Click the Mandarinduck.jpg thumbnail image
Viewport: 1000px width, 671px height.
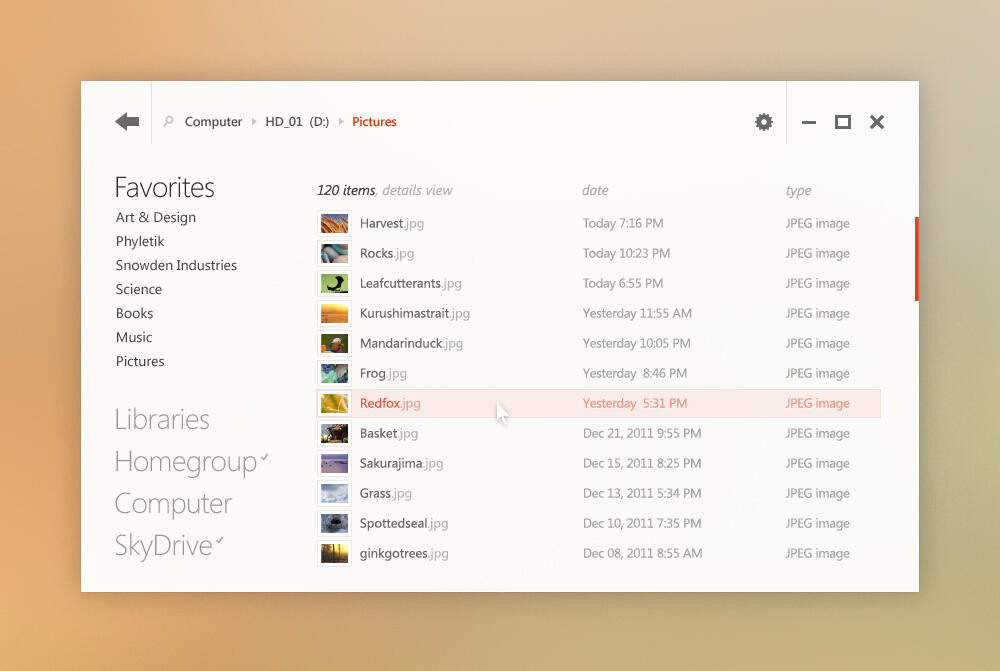[334, 344]
